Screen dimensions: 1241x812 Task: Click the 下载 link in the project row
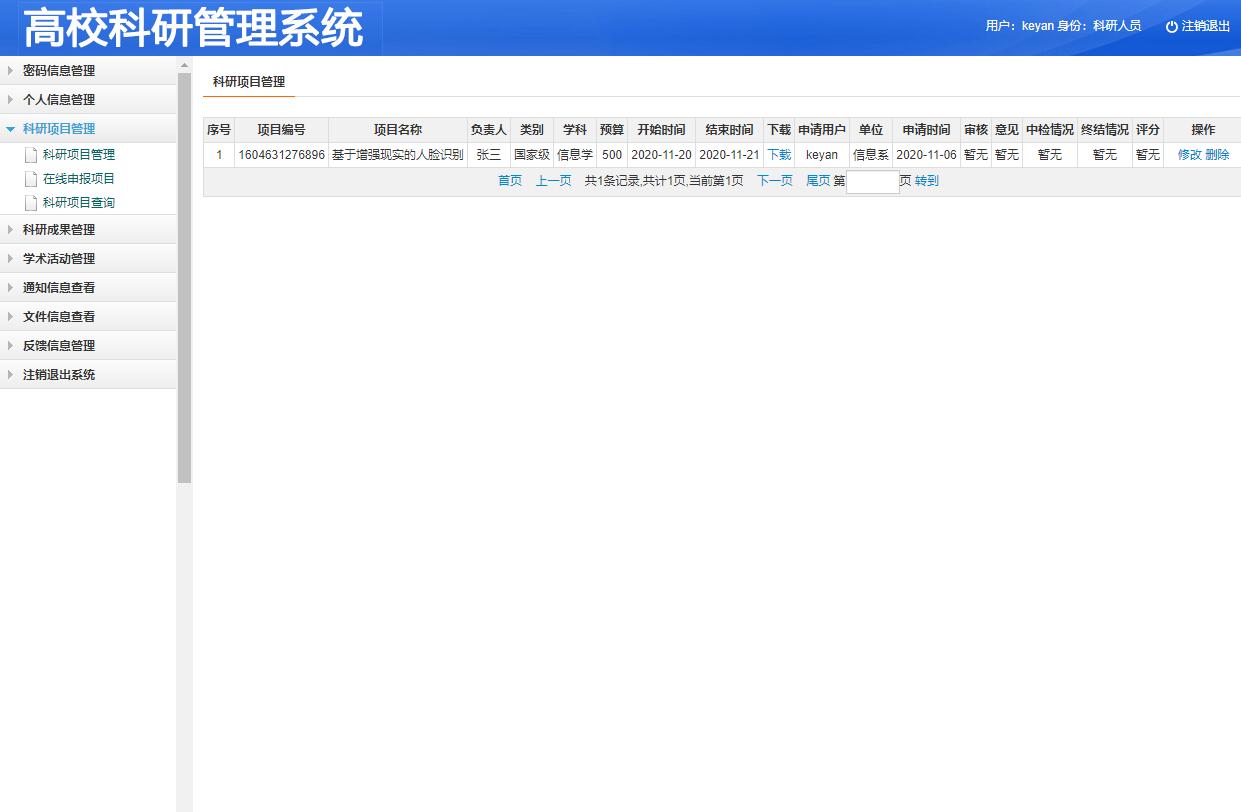[779, 154]
